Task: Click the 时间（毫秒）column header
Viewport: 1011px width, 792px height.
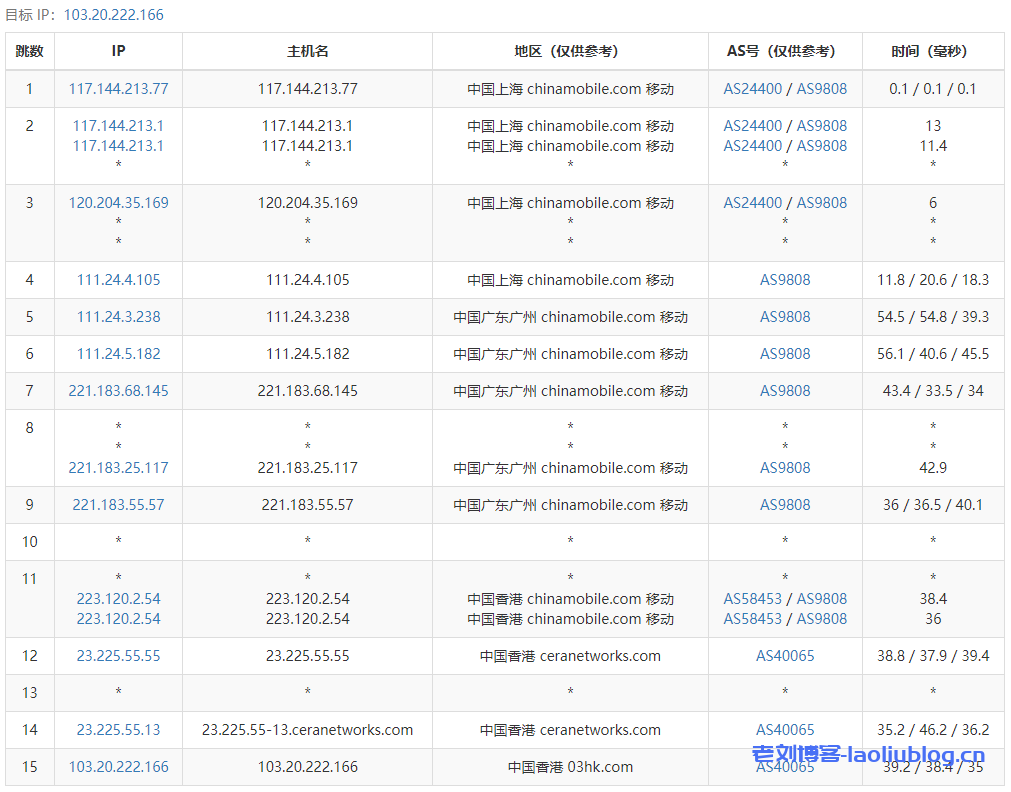Action: point(932,51)
